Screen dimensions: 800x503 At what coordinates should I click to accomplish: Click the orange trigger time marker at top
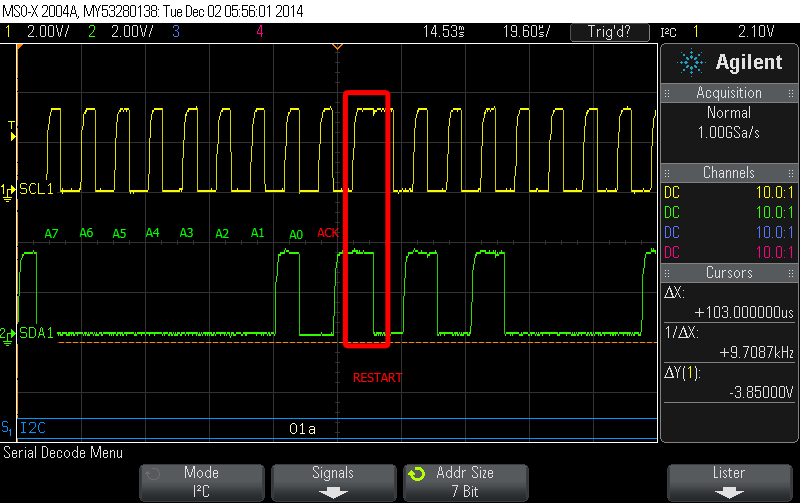coord(337,47)
